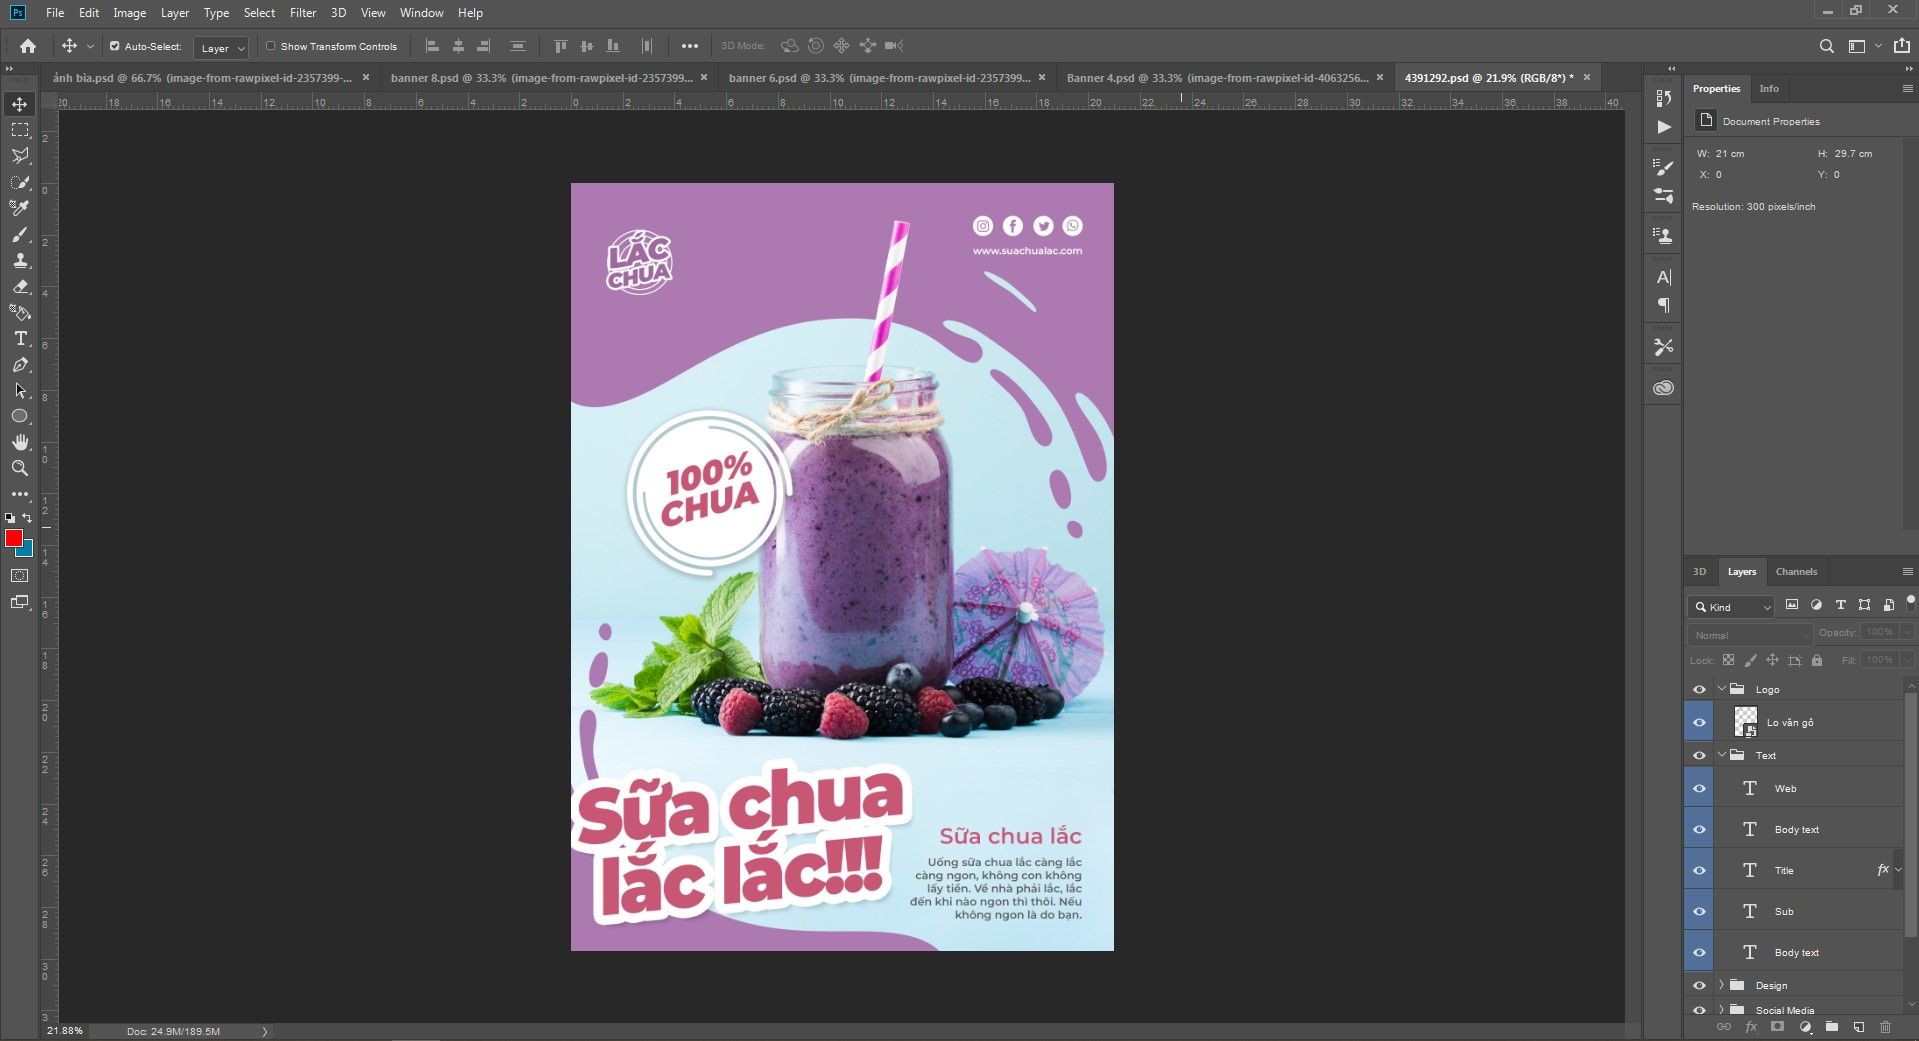The image size is (1919, 1041).
Task: Toggle the Auto-Select checkbox
Action: (115, 46)
